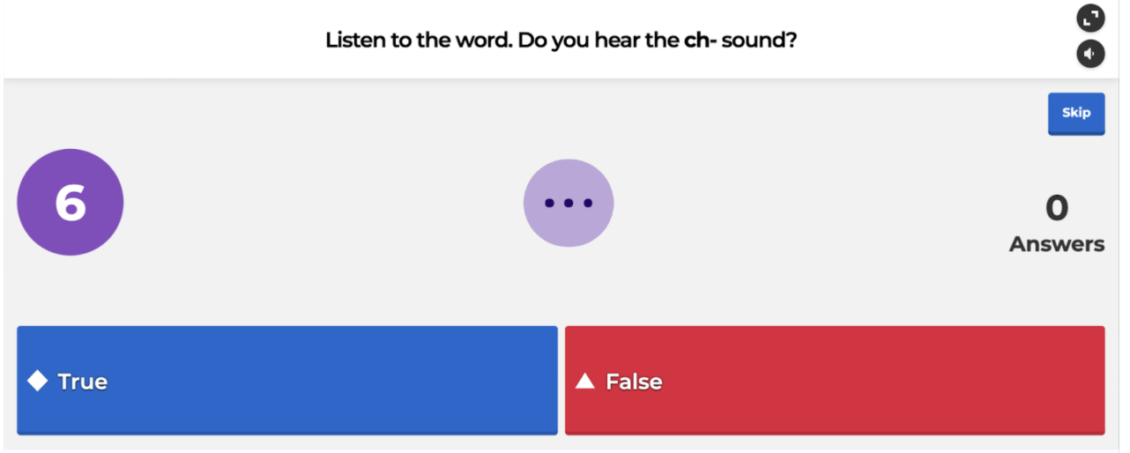Viewport: 1130px width, 453px height.
Task: Click the question text about the word
Action: click(x=560, y=42)
